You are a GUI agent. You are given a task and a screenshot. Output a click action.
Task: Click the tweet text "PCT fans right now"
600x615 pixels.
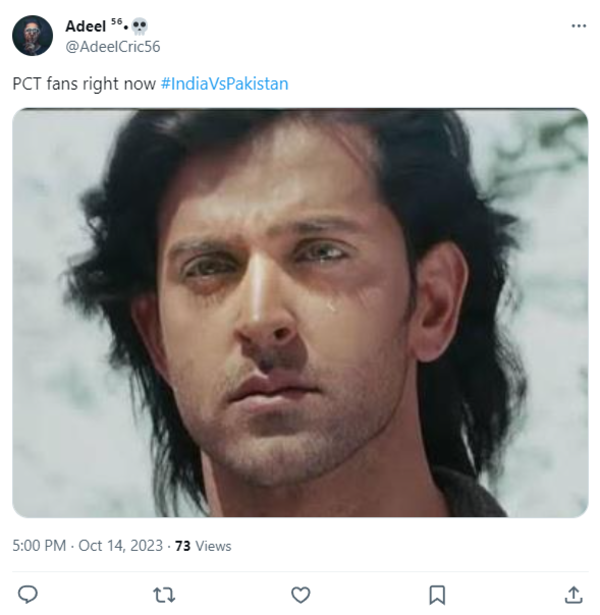(x=83, y=84)
